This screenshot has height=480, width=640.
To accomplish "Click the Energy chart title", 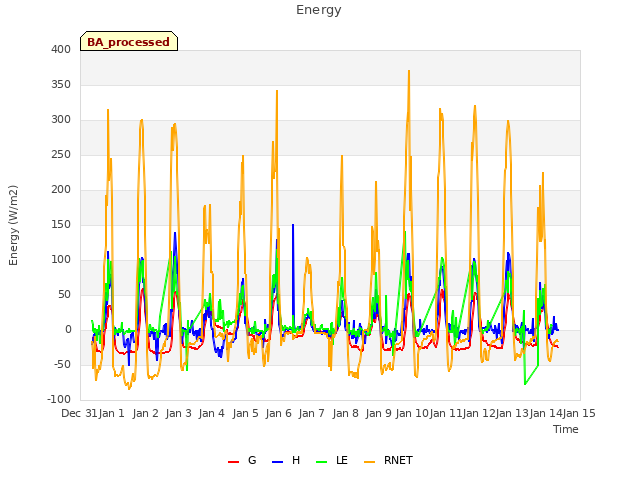I will (318, 10).
